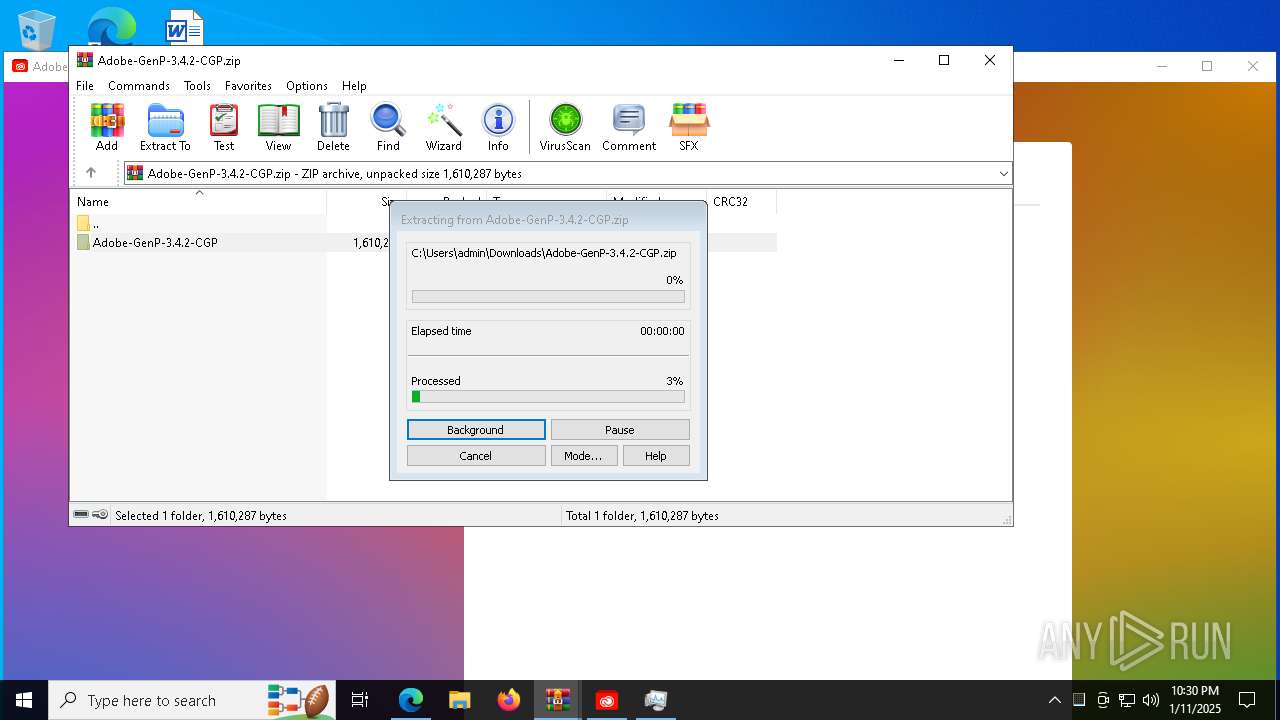Image resolution: width=1280 pixels, height=720 pixels.
Task: Open the notification center icon
Action: click(x=1247, y=700)
